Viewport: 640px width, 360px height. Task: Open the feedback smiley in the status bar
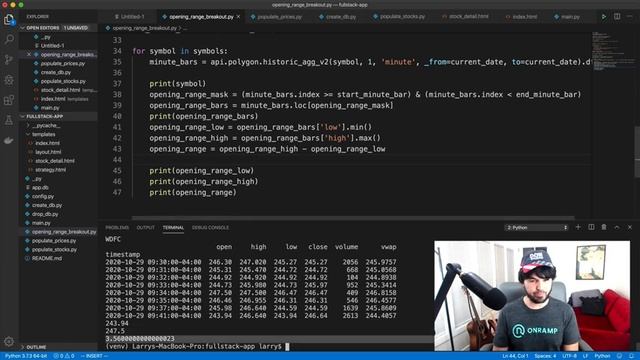tap(619, 356)
